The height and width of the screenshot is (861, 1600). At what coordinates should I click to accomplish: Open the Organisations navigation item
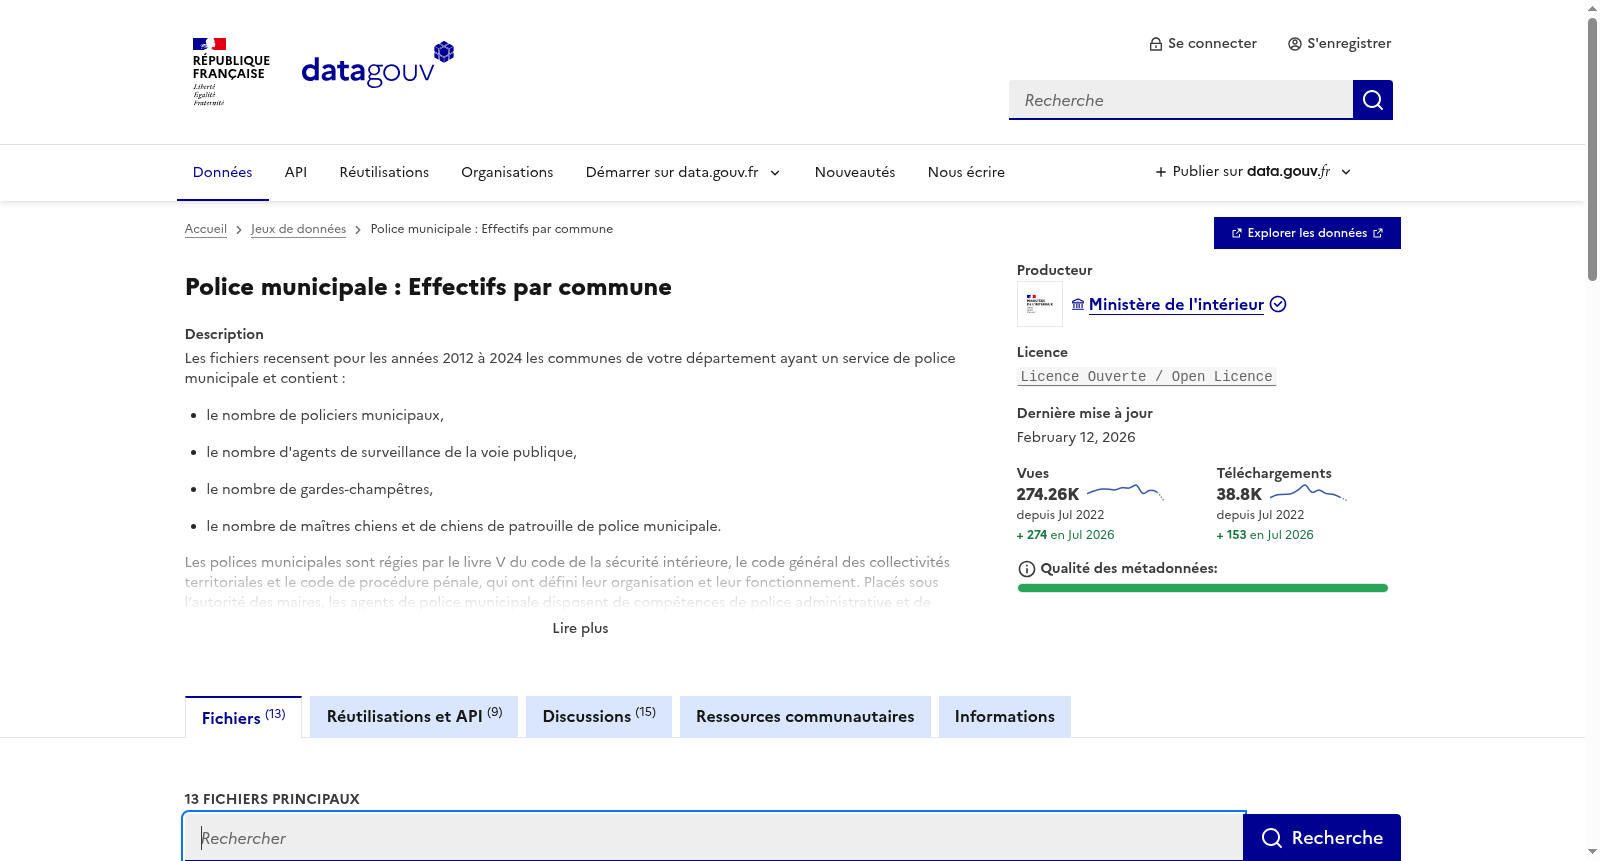coord(507,172)
